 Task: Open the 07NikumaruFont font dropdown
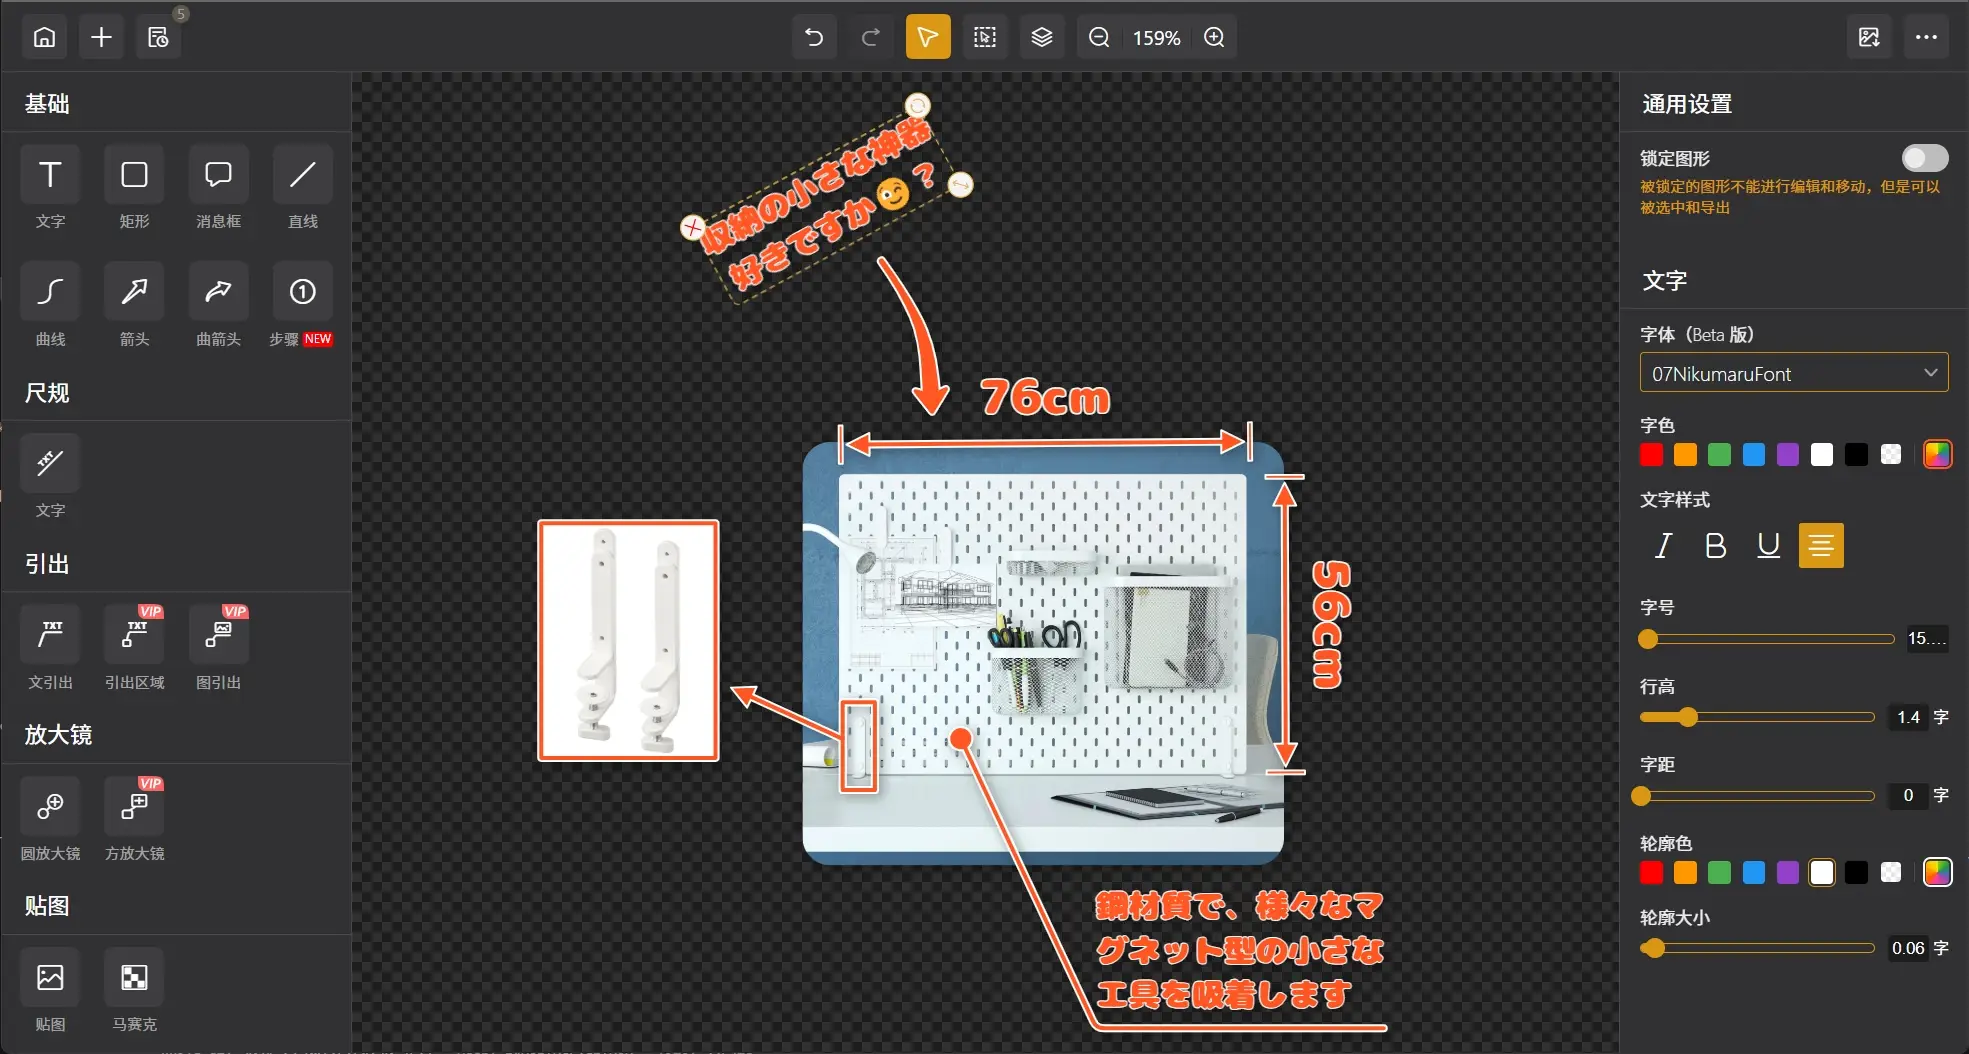tap(1794, 373)
